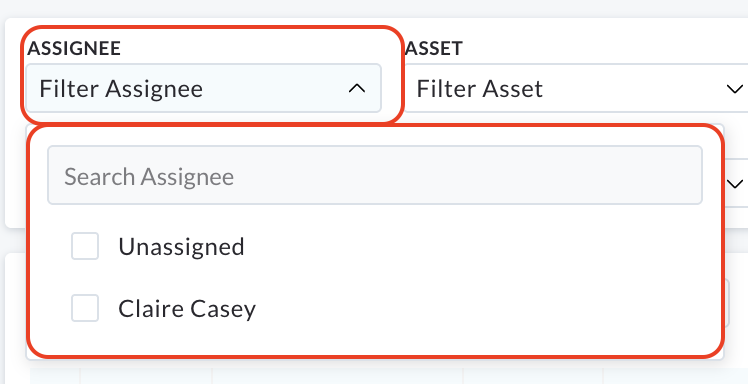Click the partially hidden chevron below Filter Asset

(737, 184)
